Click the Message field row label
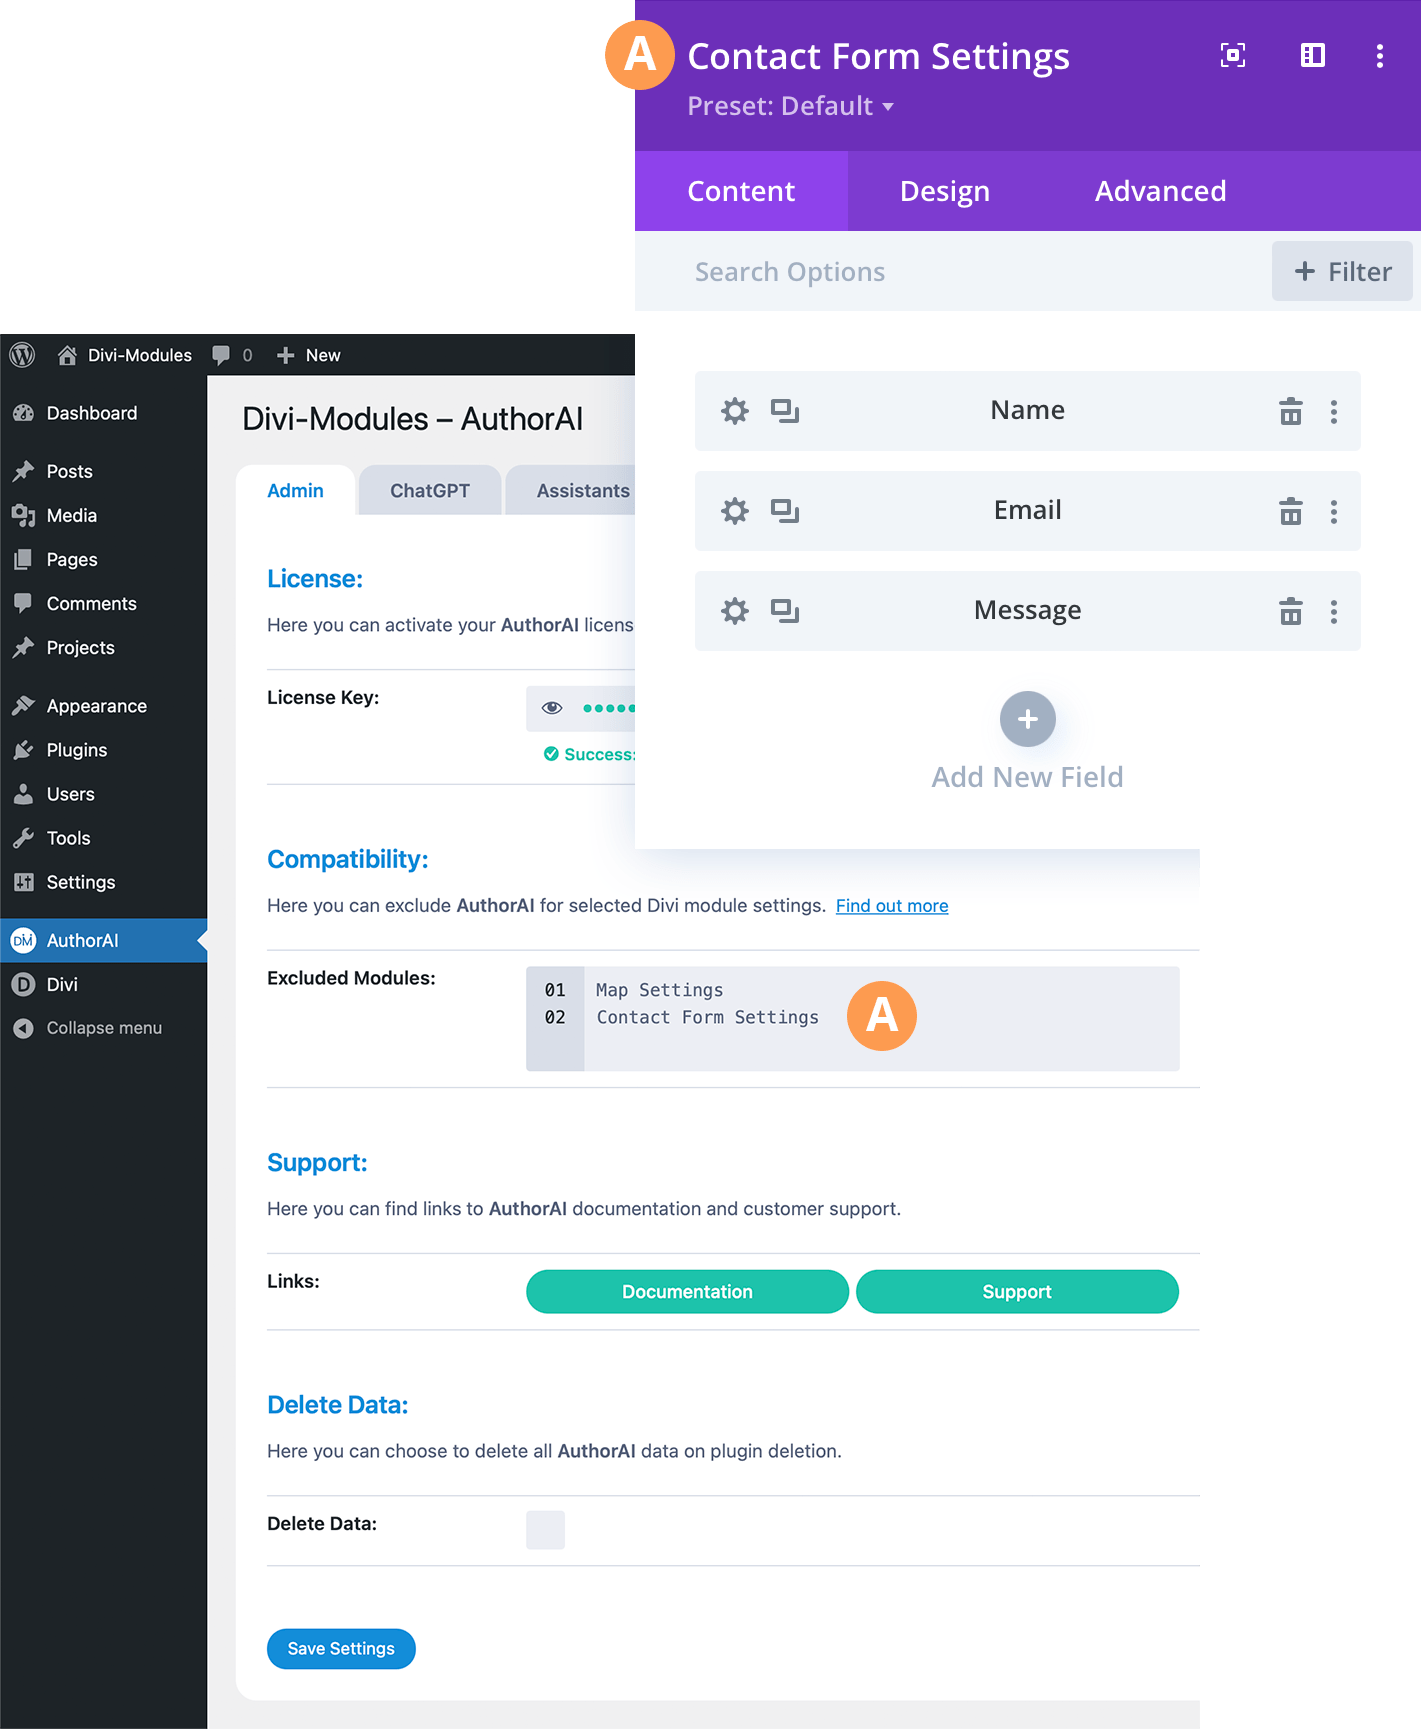This screenshot has width=1421, height=1729. click(x=1028, y=610)
